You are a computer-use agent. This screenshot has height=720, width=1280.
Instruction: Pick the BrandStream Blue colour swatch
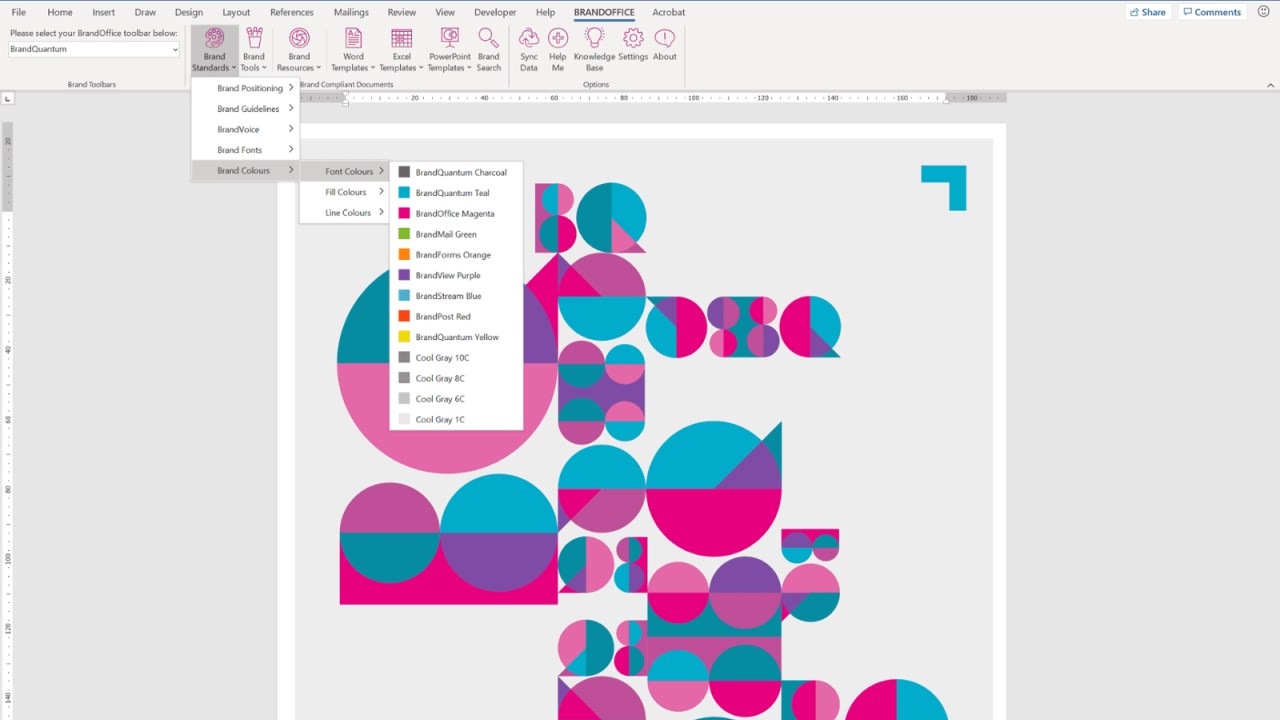pyautogui.click(x=404, y=296)
